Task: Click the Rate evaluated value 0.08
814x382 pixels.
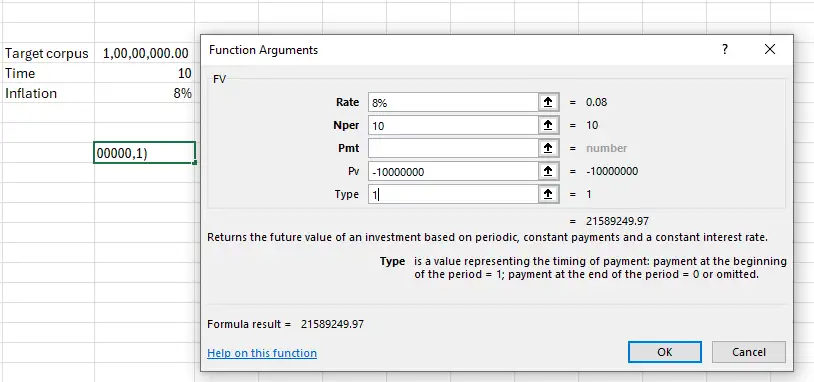Action: (596, 102)
